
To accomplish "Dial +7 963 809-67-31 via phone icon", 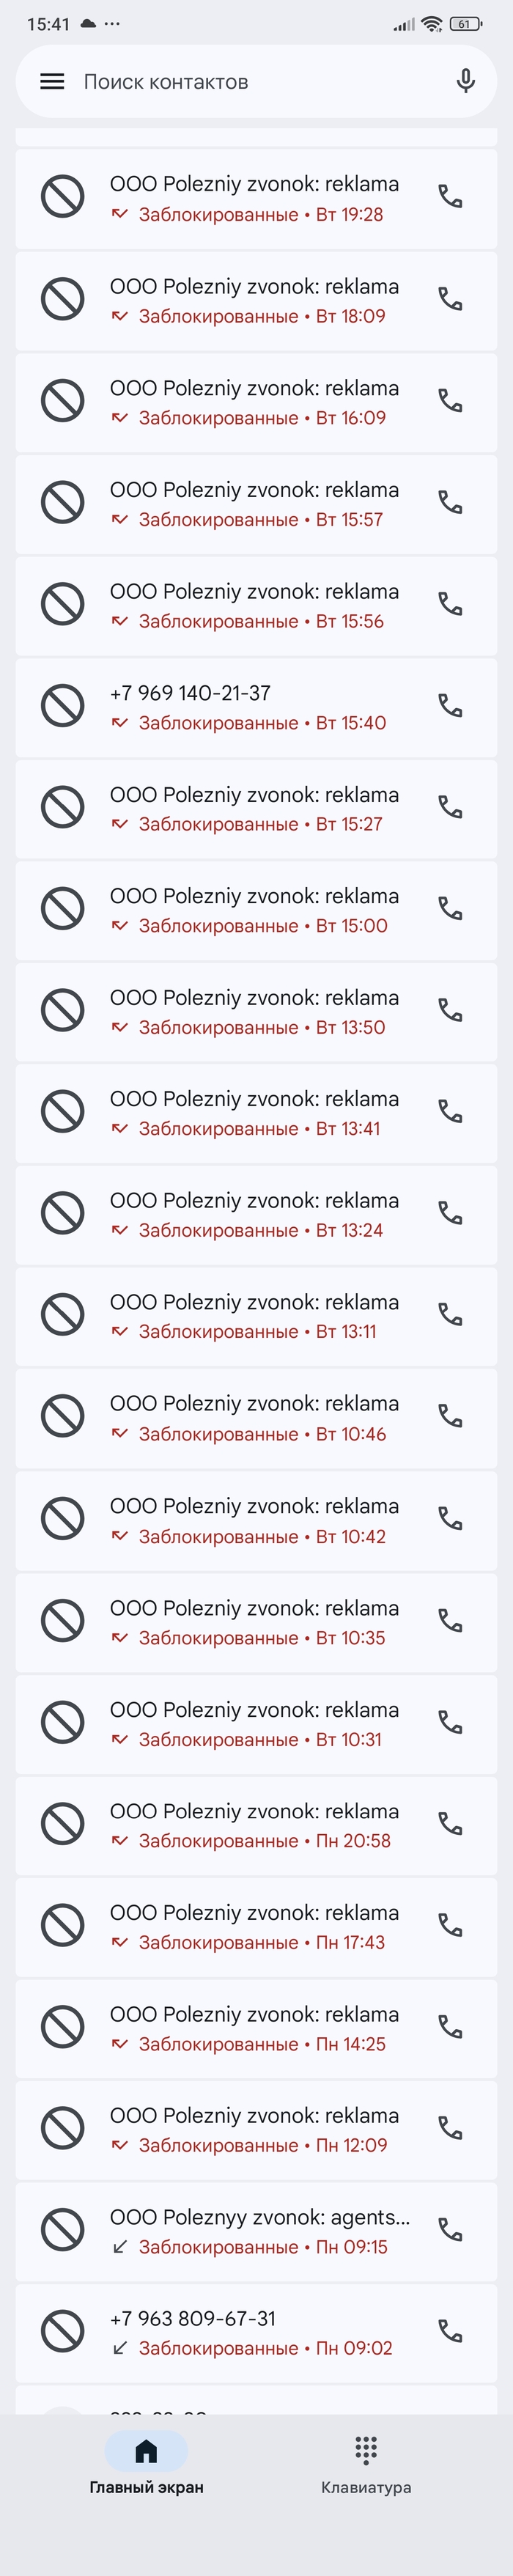I will point(451,2332).
